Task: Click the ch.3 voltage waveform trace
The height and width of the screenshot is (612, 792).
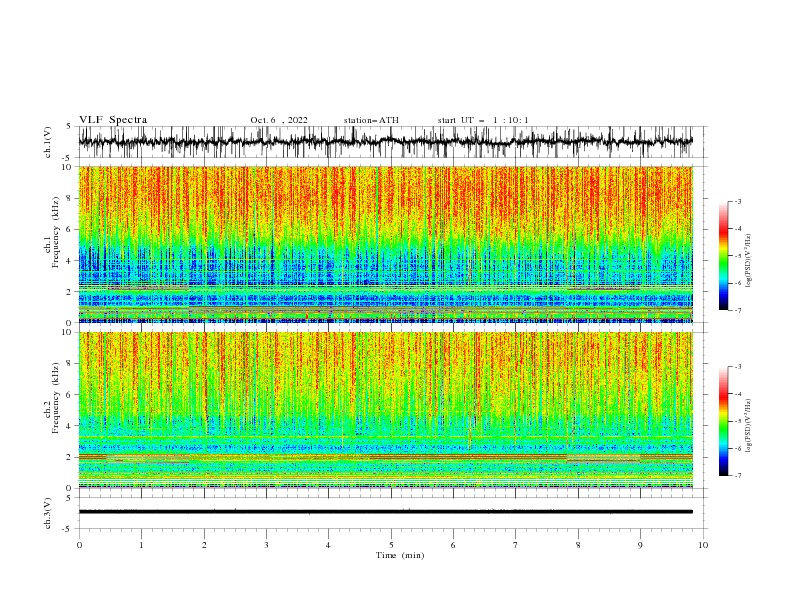Action: pos(385,512)
